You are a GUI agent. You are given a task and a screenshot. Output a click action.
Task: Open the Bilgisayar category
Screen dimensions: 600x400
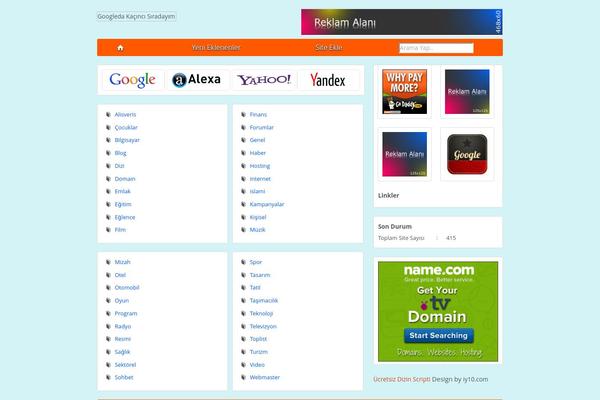pos(127,140)
